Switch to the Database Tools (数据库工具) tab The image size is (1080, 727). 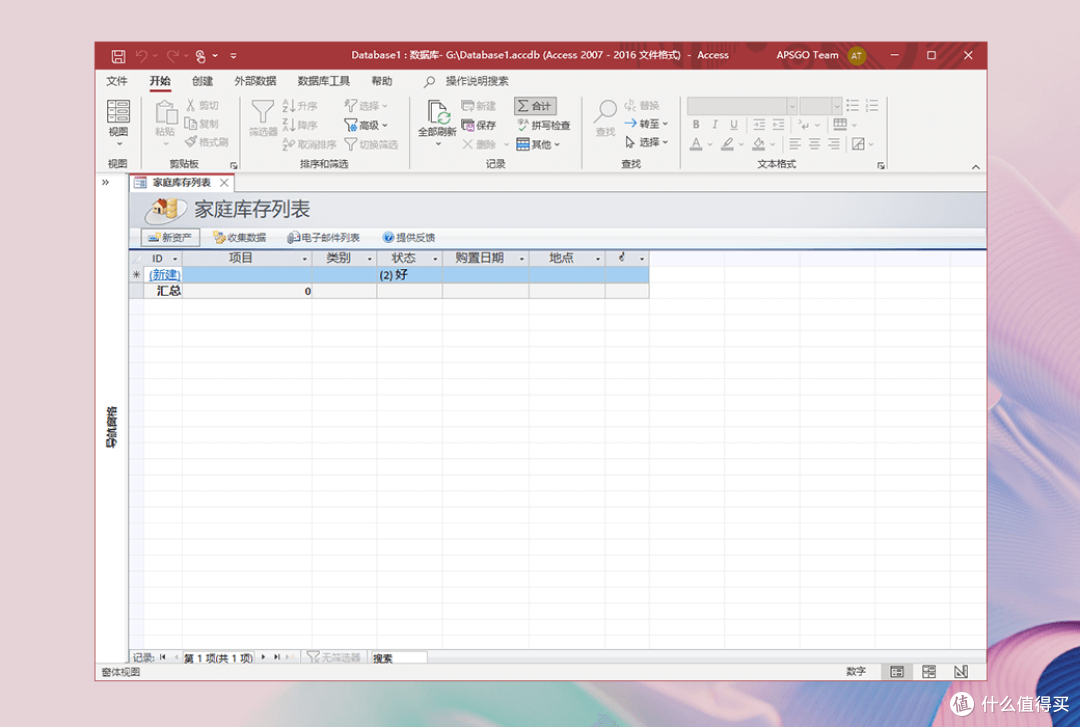click(x=324, y=81)
